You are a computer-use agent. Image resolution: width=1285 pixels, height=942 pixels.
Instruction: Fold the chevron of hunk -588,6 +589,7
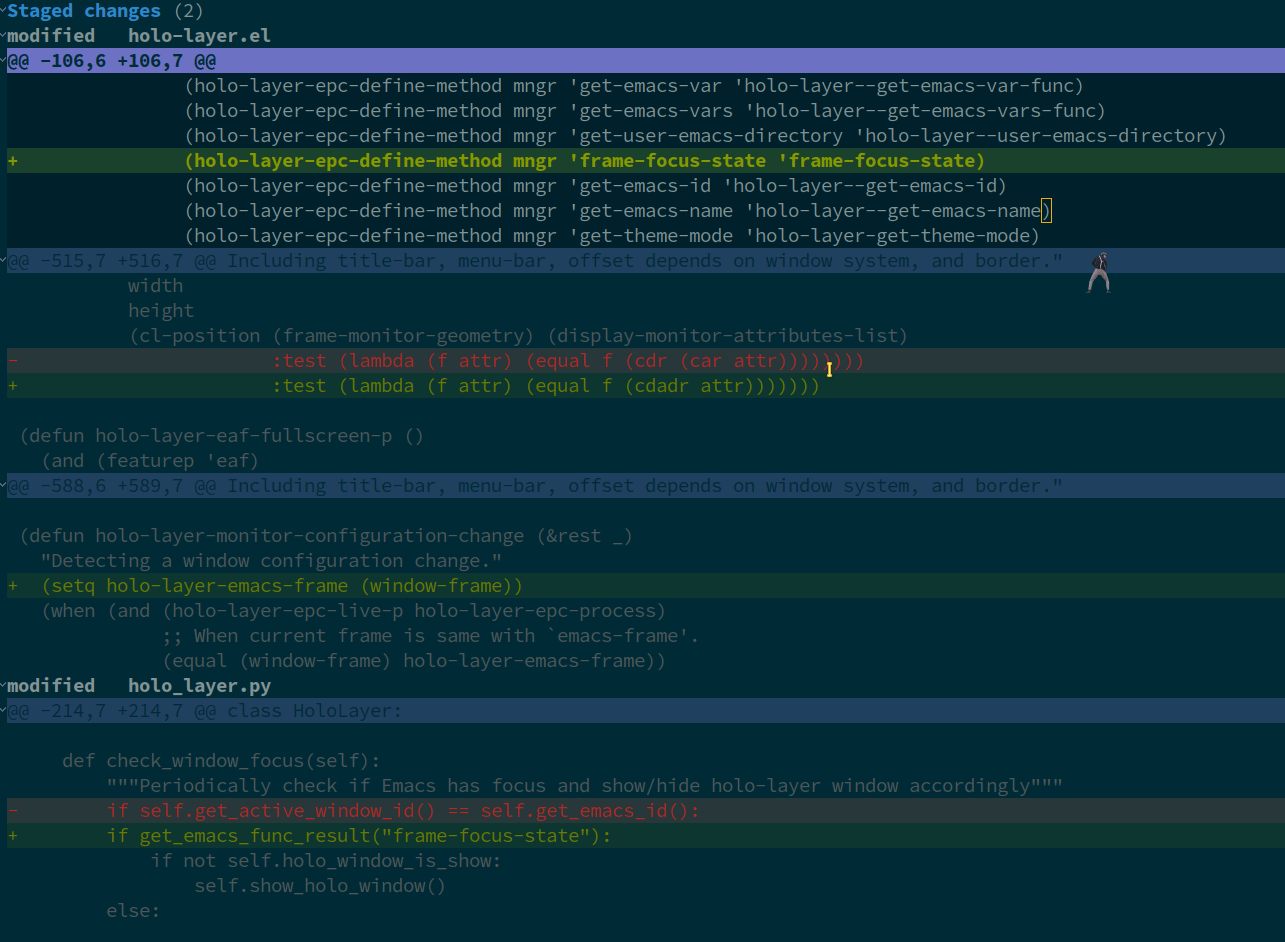[x=4, y=486]
